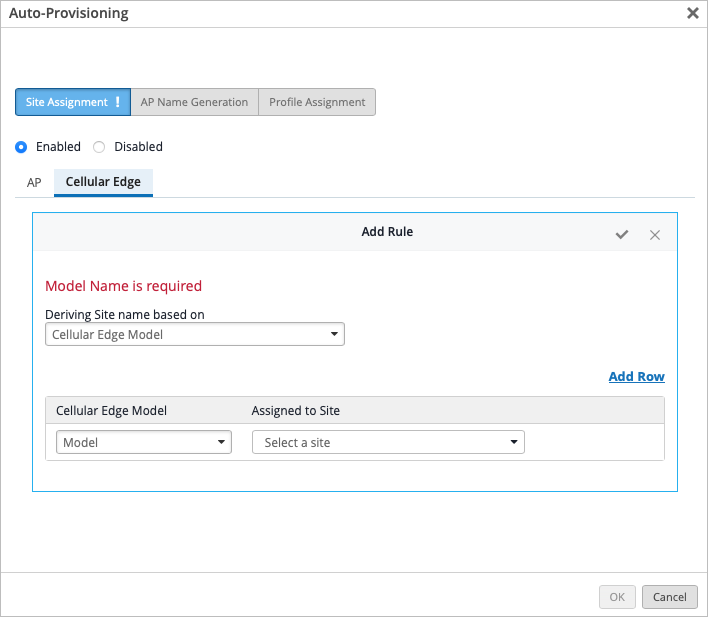Expand the Model dropdown
The image size is (708, 617).
pos(144,442)
